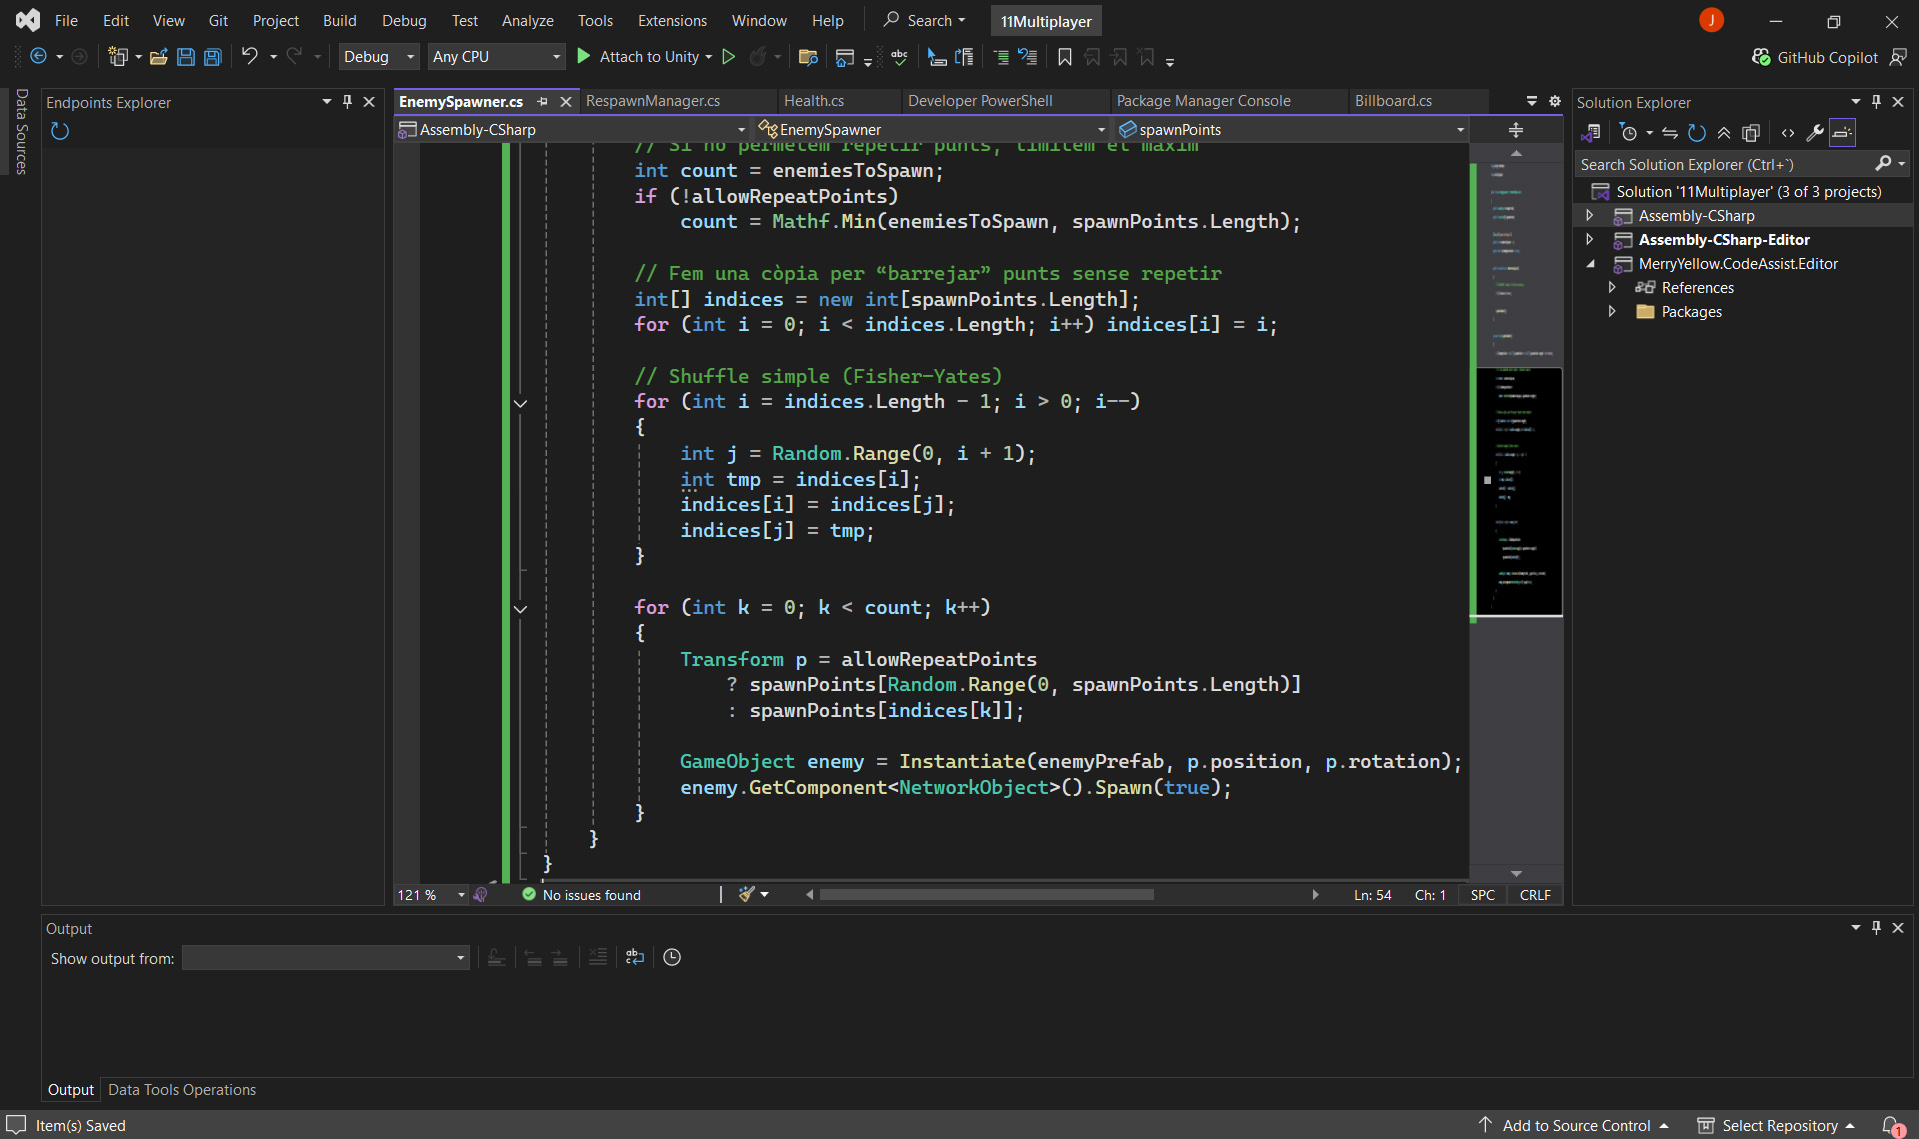Open the Debug configuration dropdown
Image resolution: width=1919 pixels, height=1139 pixels.
(379, 57)
